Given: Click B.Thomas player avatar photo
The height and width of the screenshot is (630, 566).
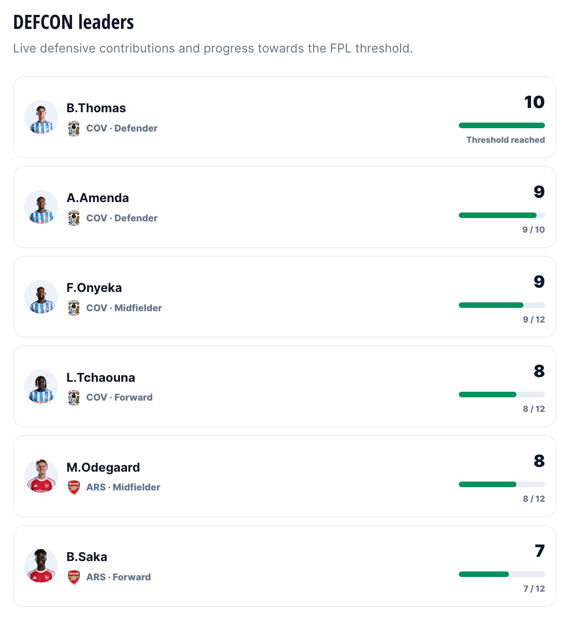Looking at the screenshot, I should 41,117.
